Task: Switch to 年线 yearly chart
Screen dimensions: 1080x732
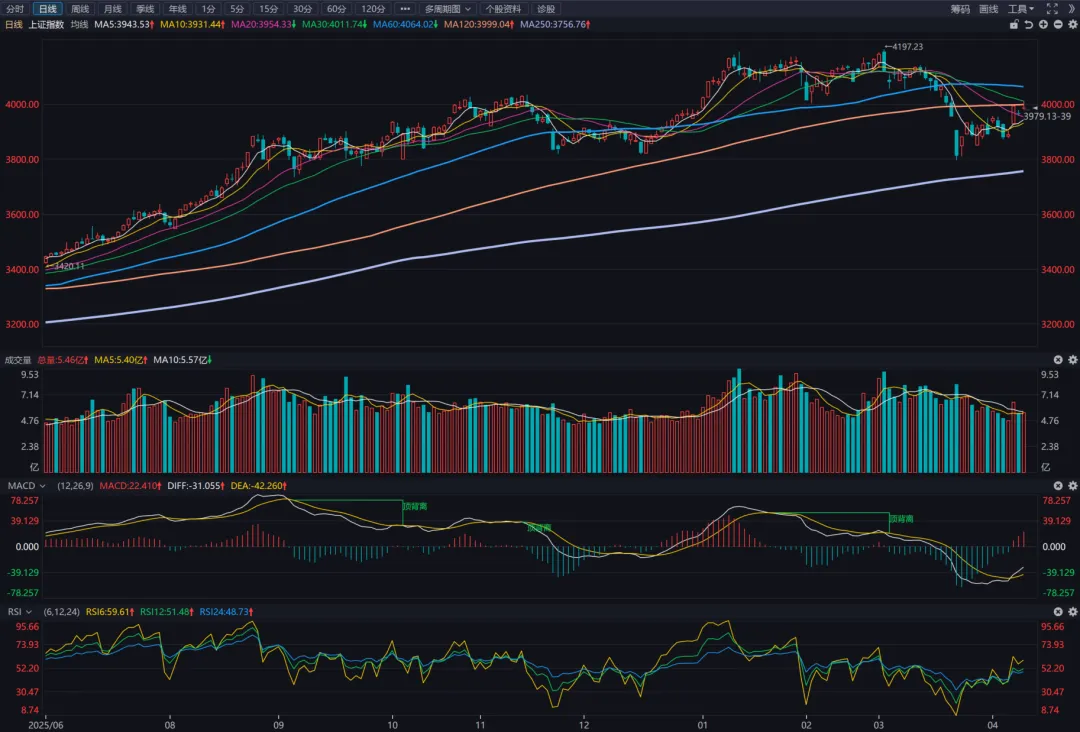Action: 177,9
